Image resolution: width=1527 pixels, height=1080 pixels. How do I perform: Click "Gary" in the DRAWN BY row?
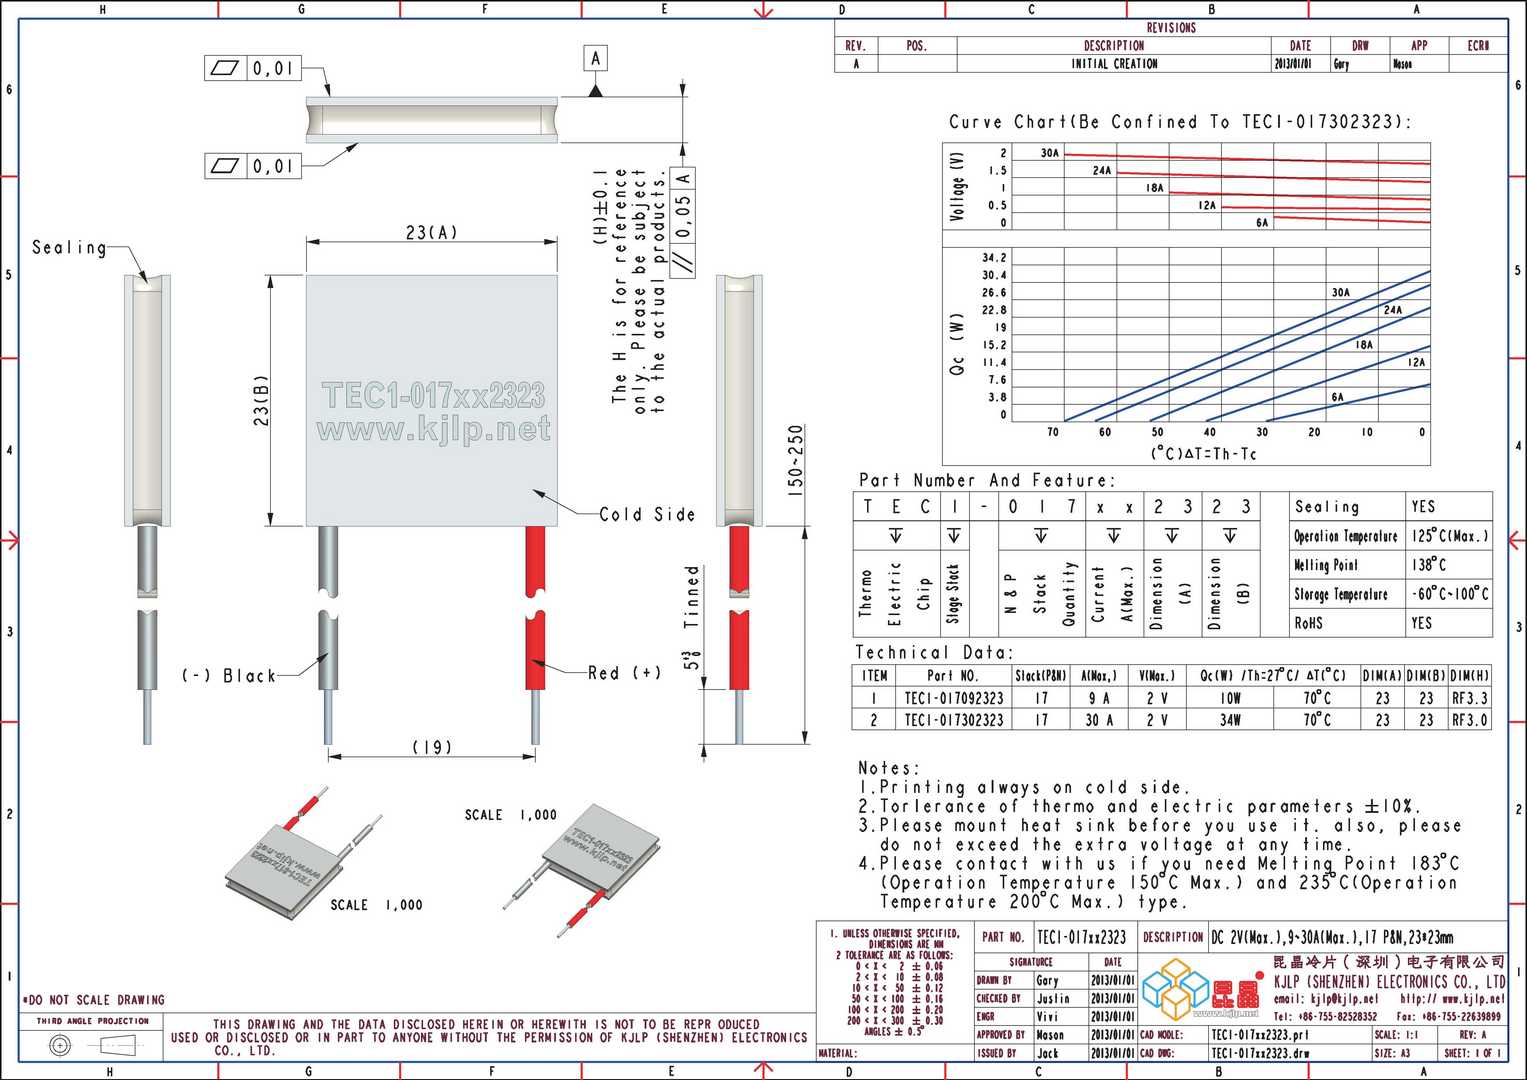(x=1047, y=980)
